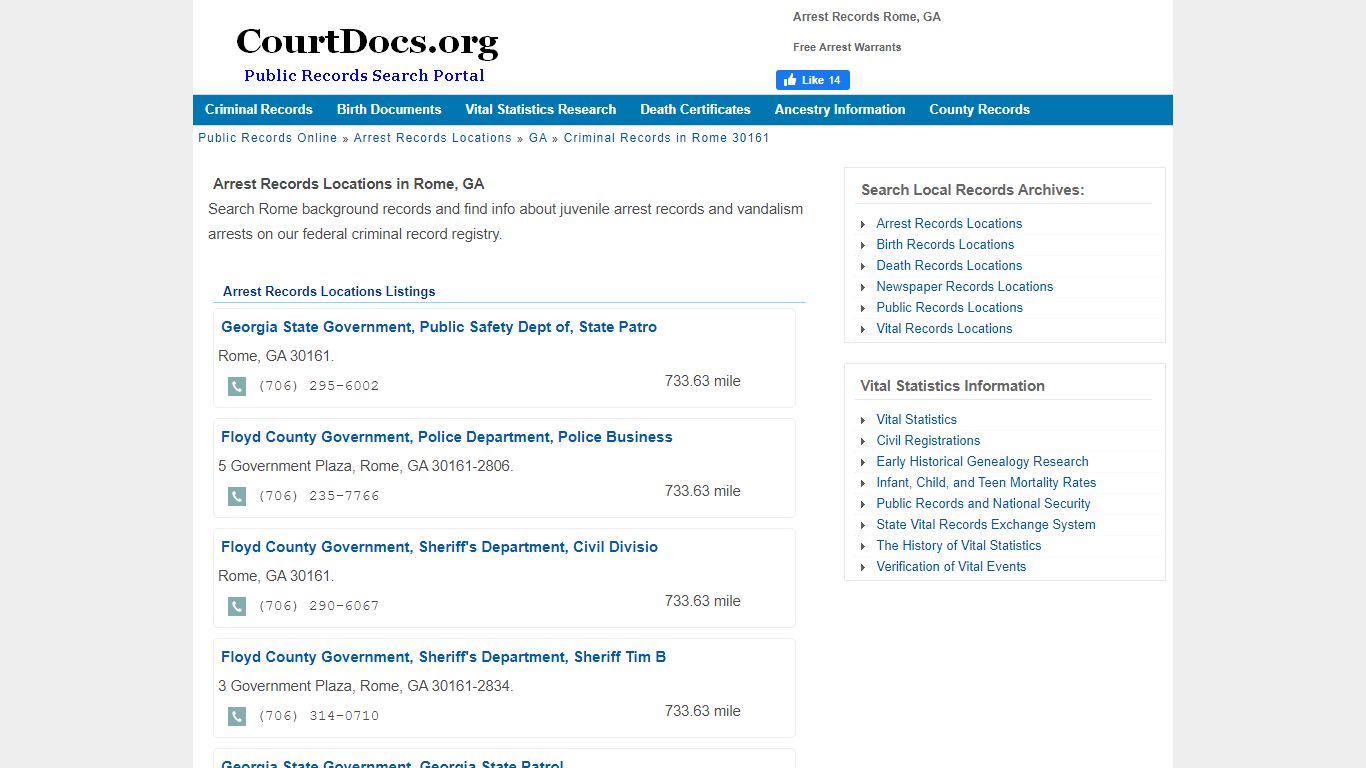Select phone number (706) 290-6067
Screen dimensions: 1366x768
[319, 606]
